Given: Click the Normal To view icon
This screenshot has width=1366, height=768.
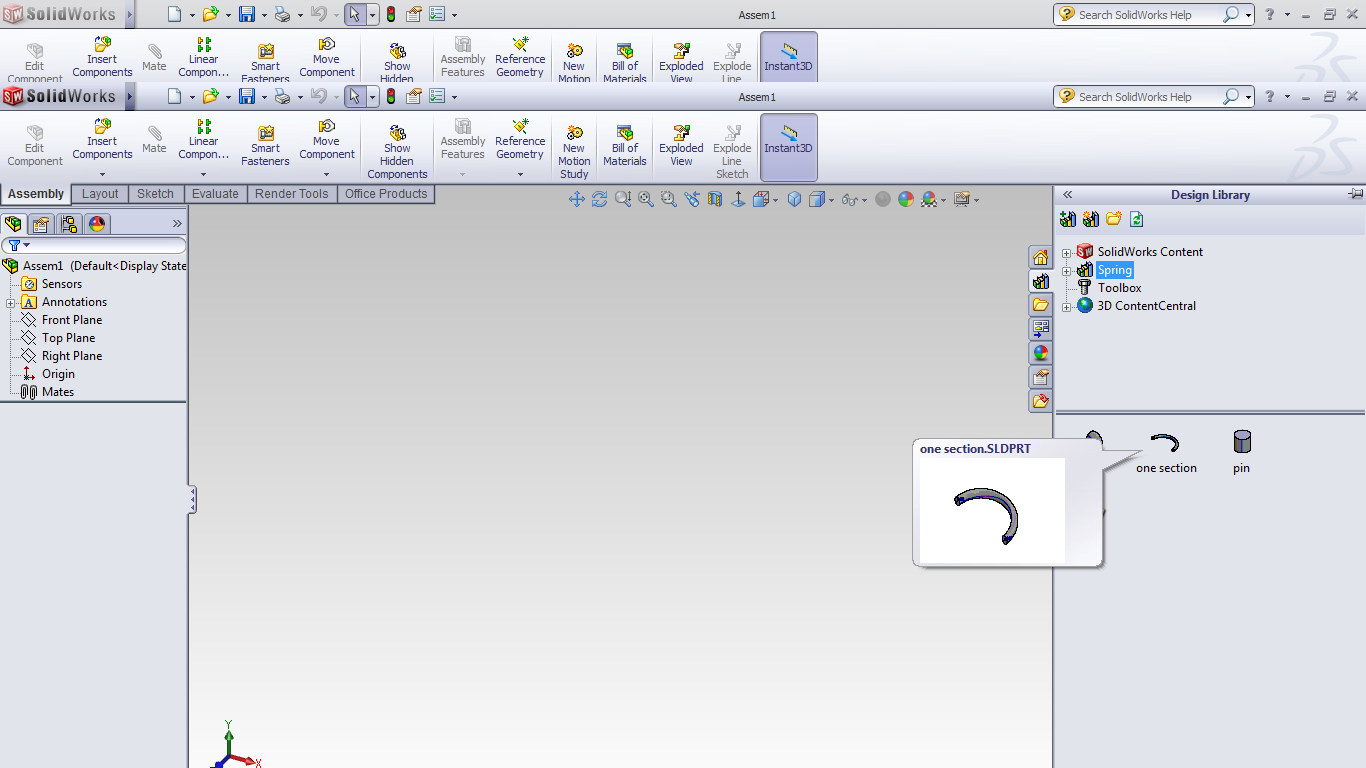Looking at the screenshot, I should point(738,199).
